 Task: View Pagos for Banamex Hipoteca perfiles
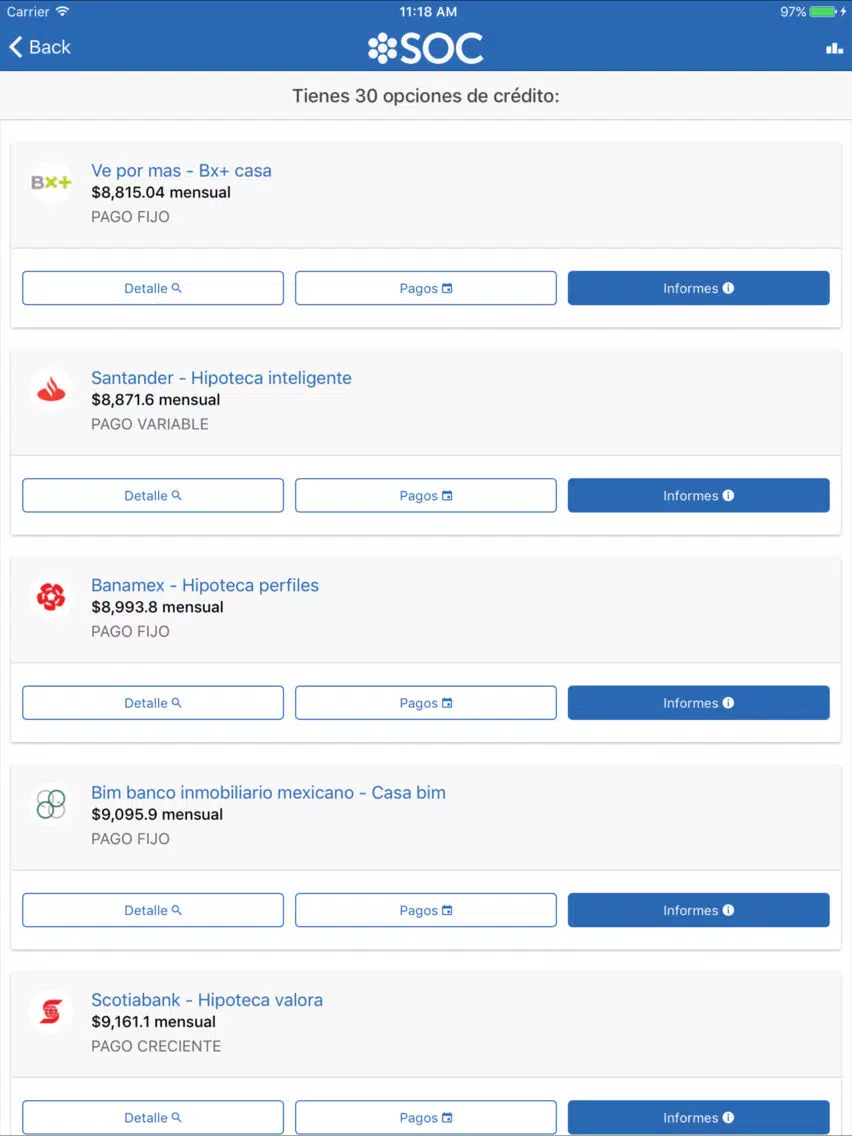point(426,703)
